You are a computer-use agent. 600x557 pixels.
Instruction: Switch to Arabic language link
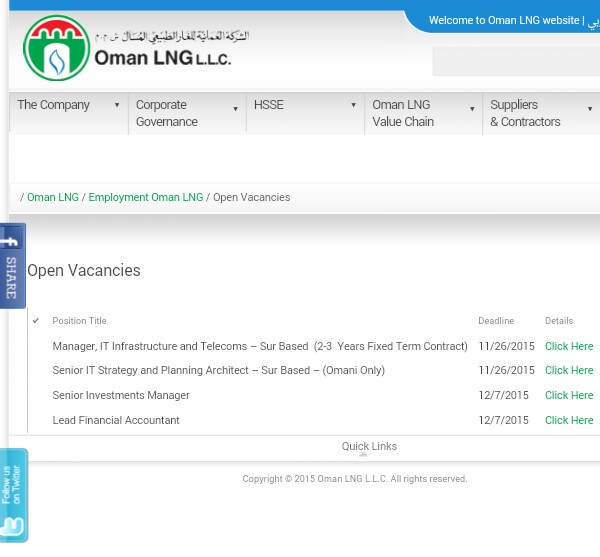tap(594, 21)
